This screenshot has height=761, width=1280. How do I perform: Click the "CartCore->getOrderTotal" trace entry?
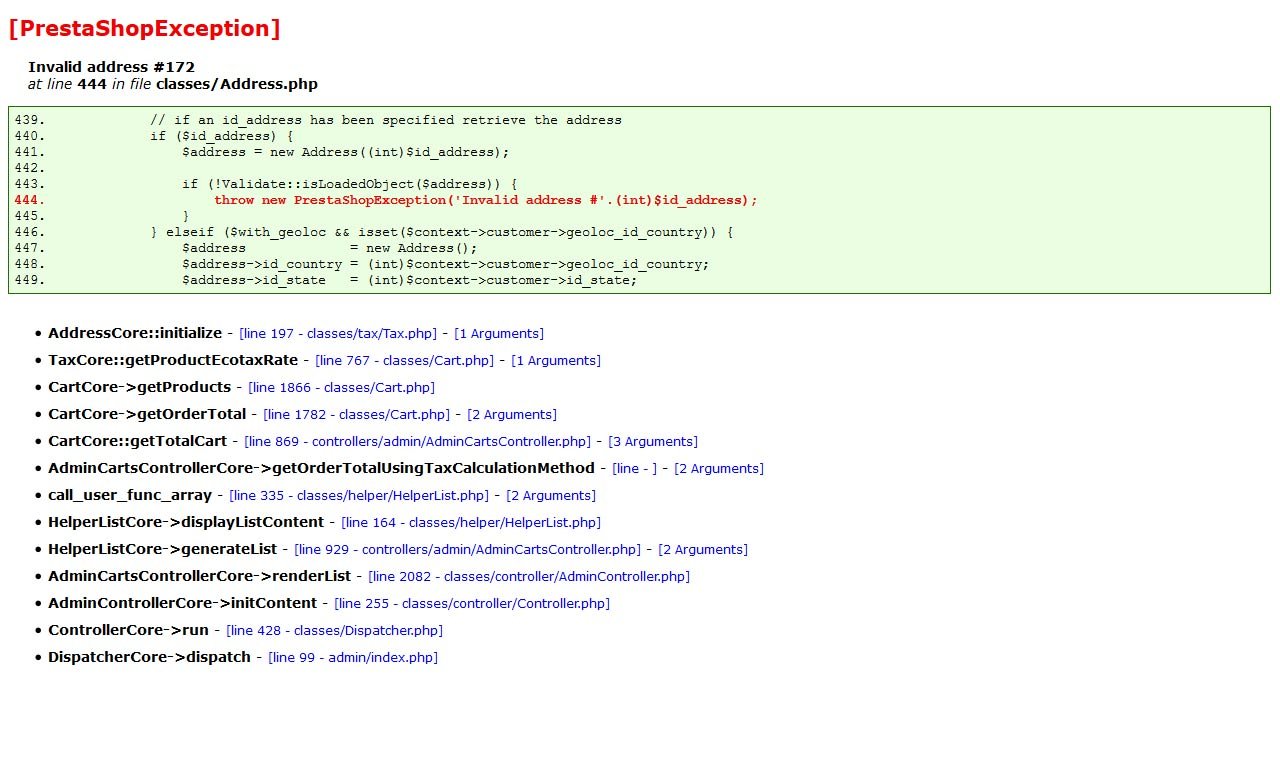tap(147, 414)
